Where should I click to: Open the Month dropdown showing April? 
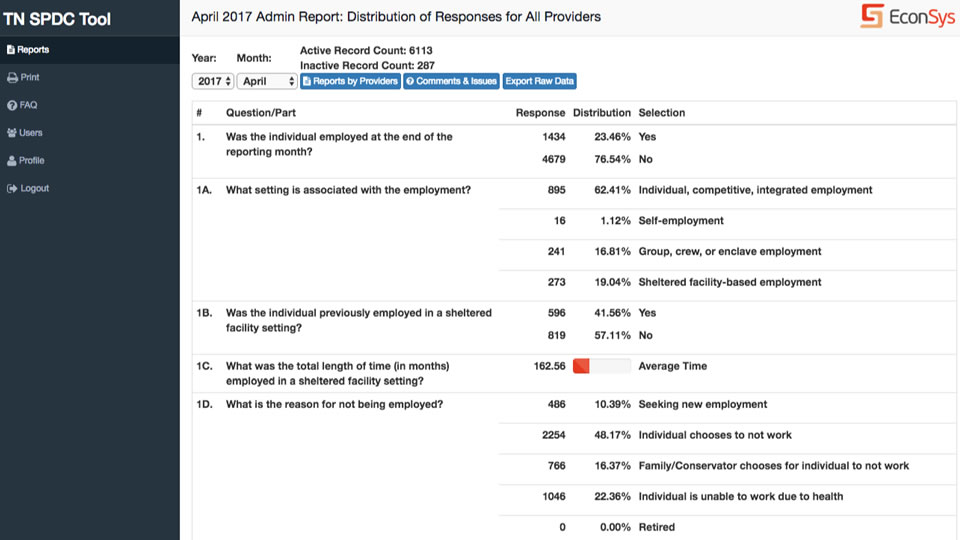point(267,81)
